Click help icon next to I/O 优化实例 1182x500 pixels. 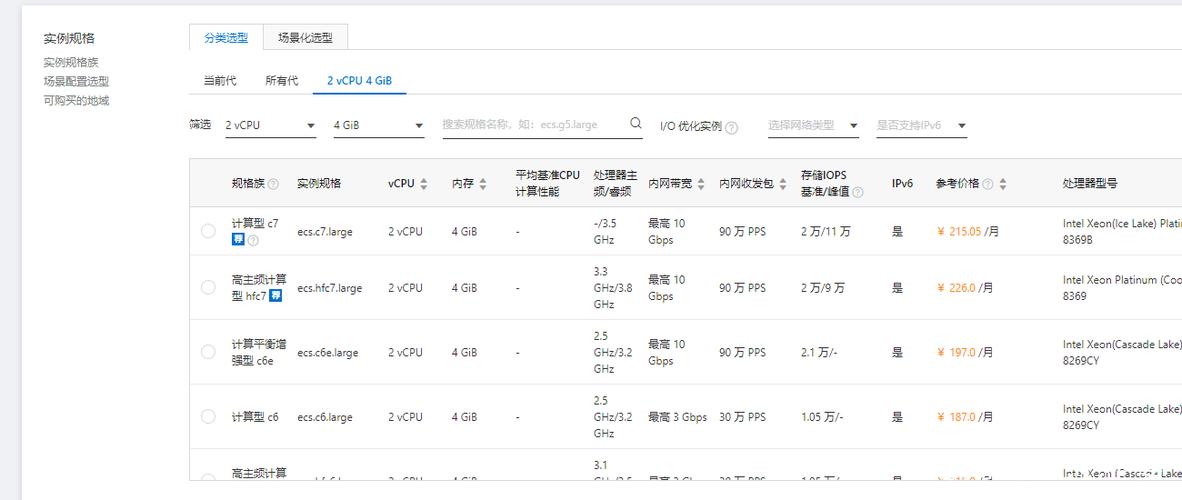click(x=731, y=127)
